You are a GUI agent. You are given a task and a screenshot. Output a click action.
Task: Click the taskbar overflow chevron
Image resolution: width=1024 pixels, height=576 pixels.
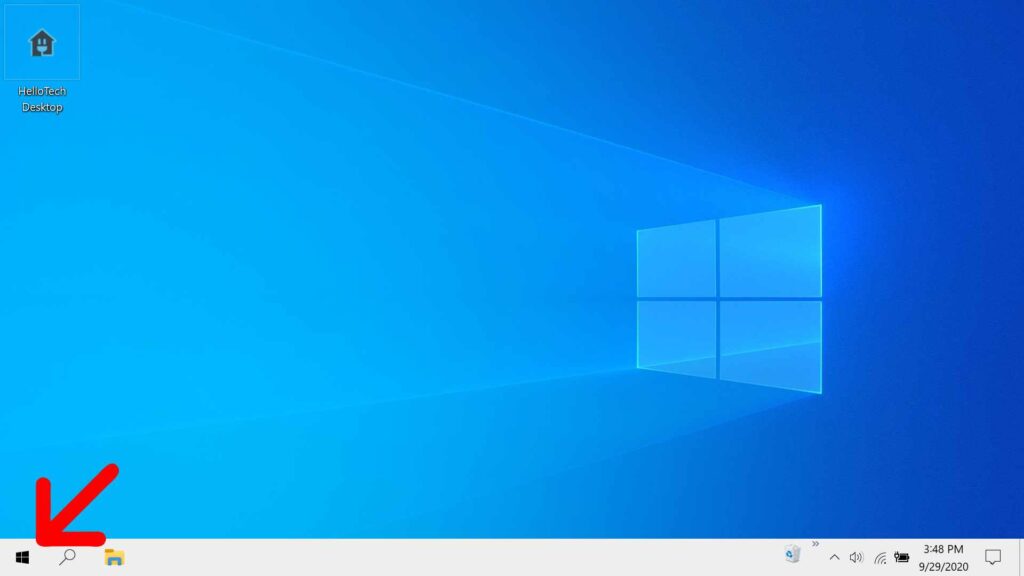pyautogui.click(x=815, y=544)
